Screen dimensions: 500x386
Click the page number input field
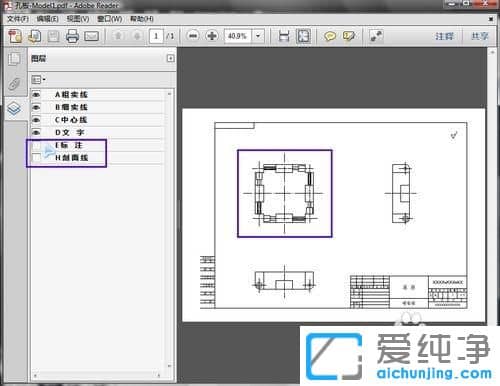click(x=156, y=36)
